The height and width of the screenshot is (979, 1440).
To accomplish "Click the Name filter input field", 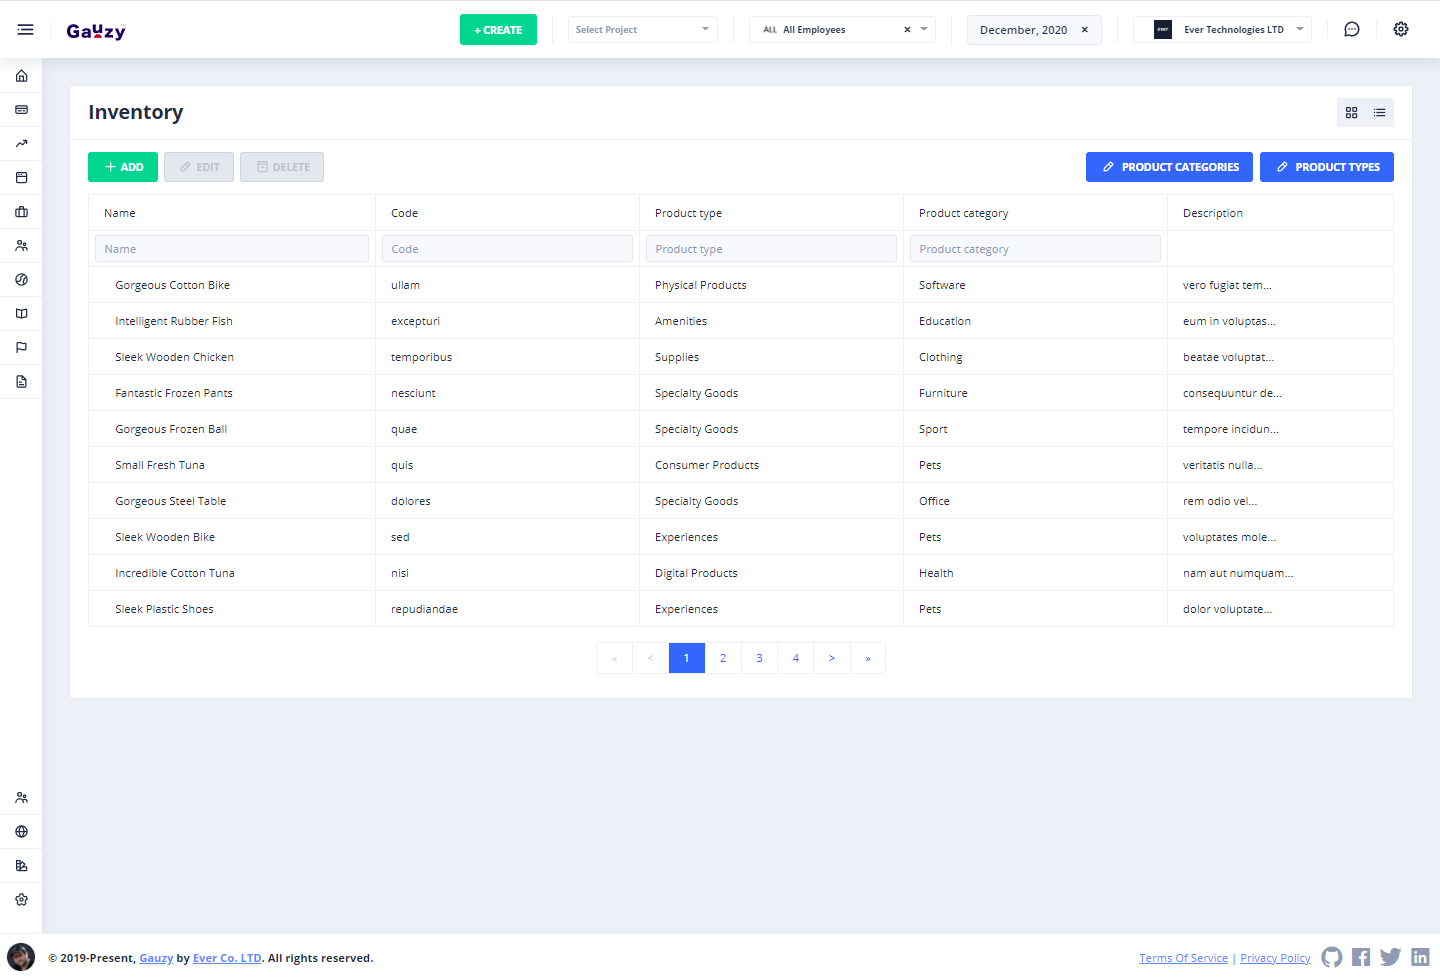I will (x=232, y=249).
